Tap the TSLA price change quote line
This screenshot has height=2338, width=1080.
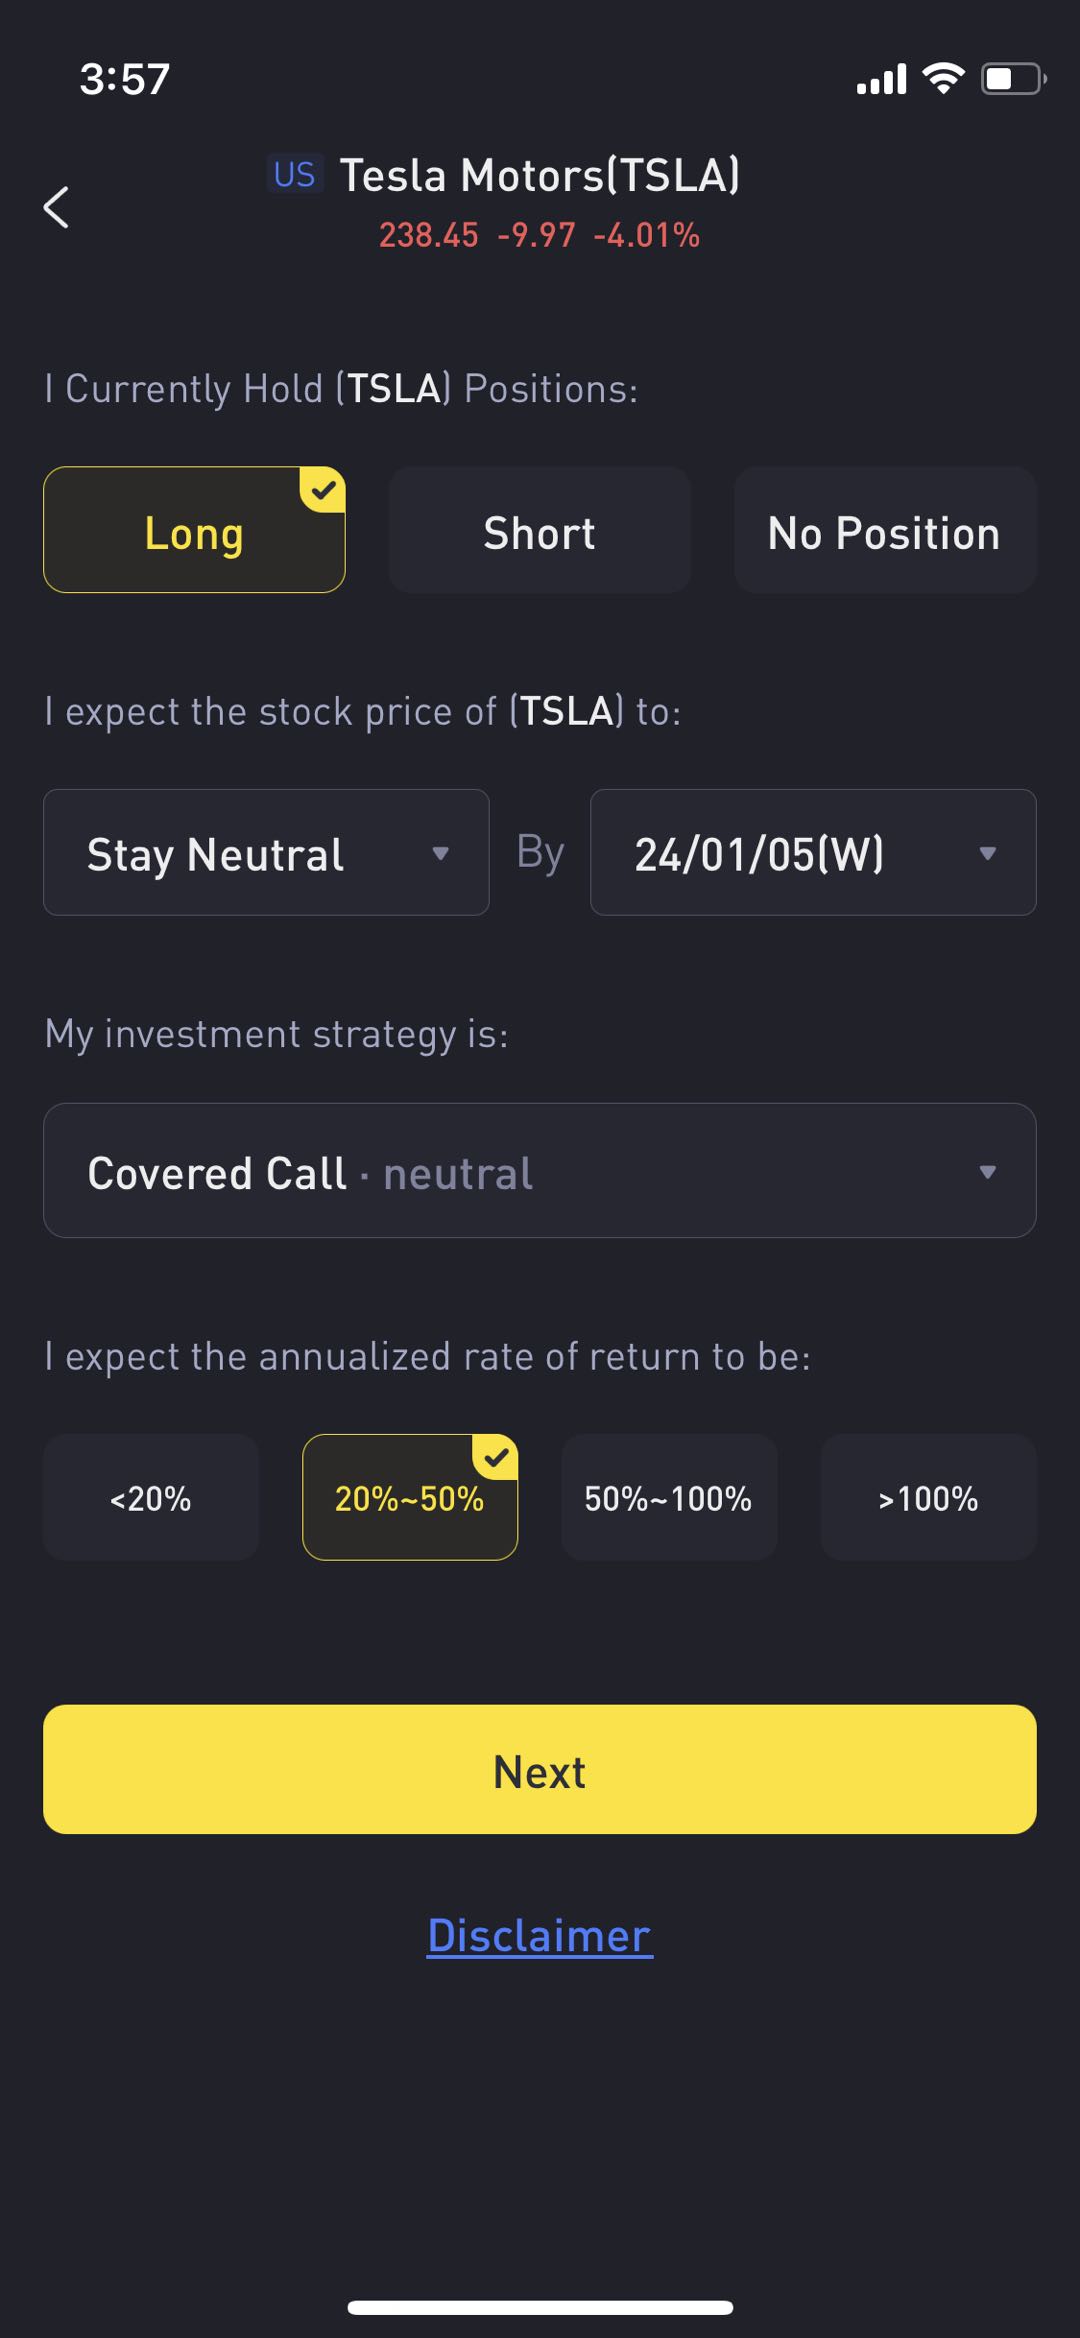tap(540, 235)
